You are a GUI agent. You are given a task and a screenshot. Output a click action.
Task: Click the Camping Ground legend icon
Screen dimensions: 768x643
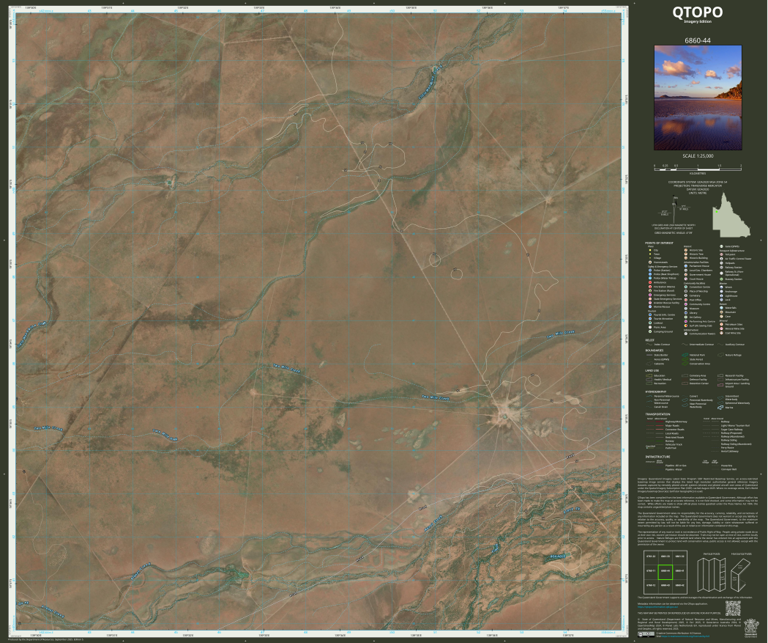click(x=650, y=332)
